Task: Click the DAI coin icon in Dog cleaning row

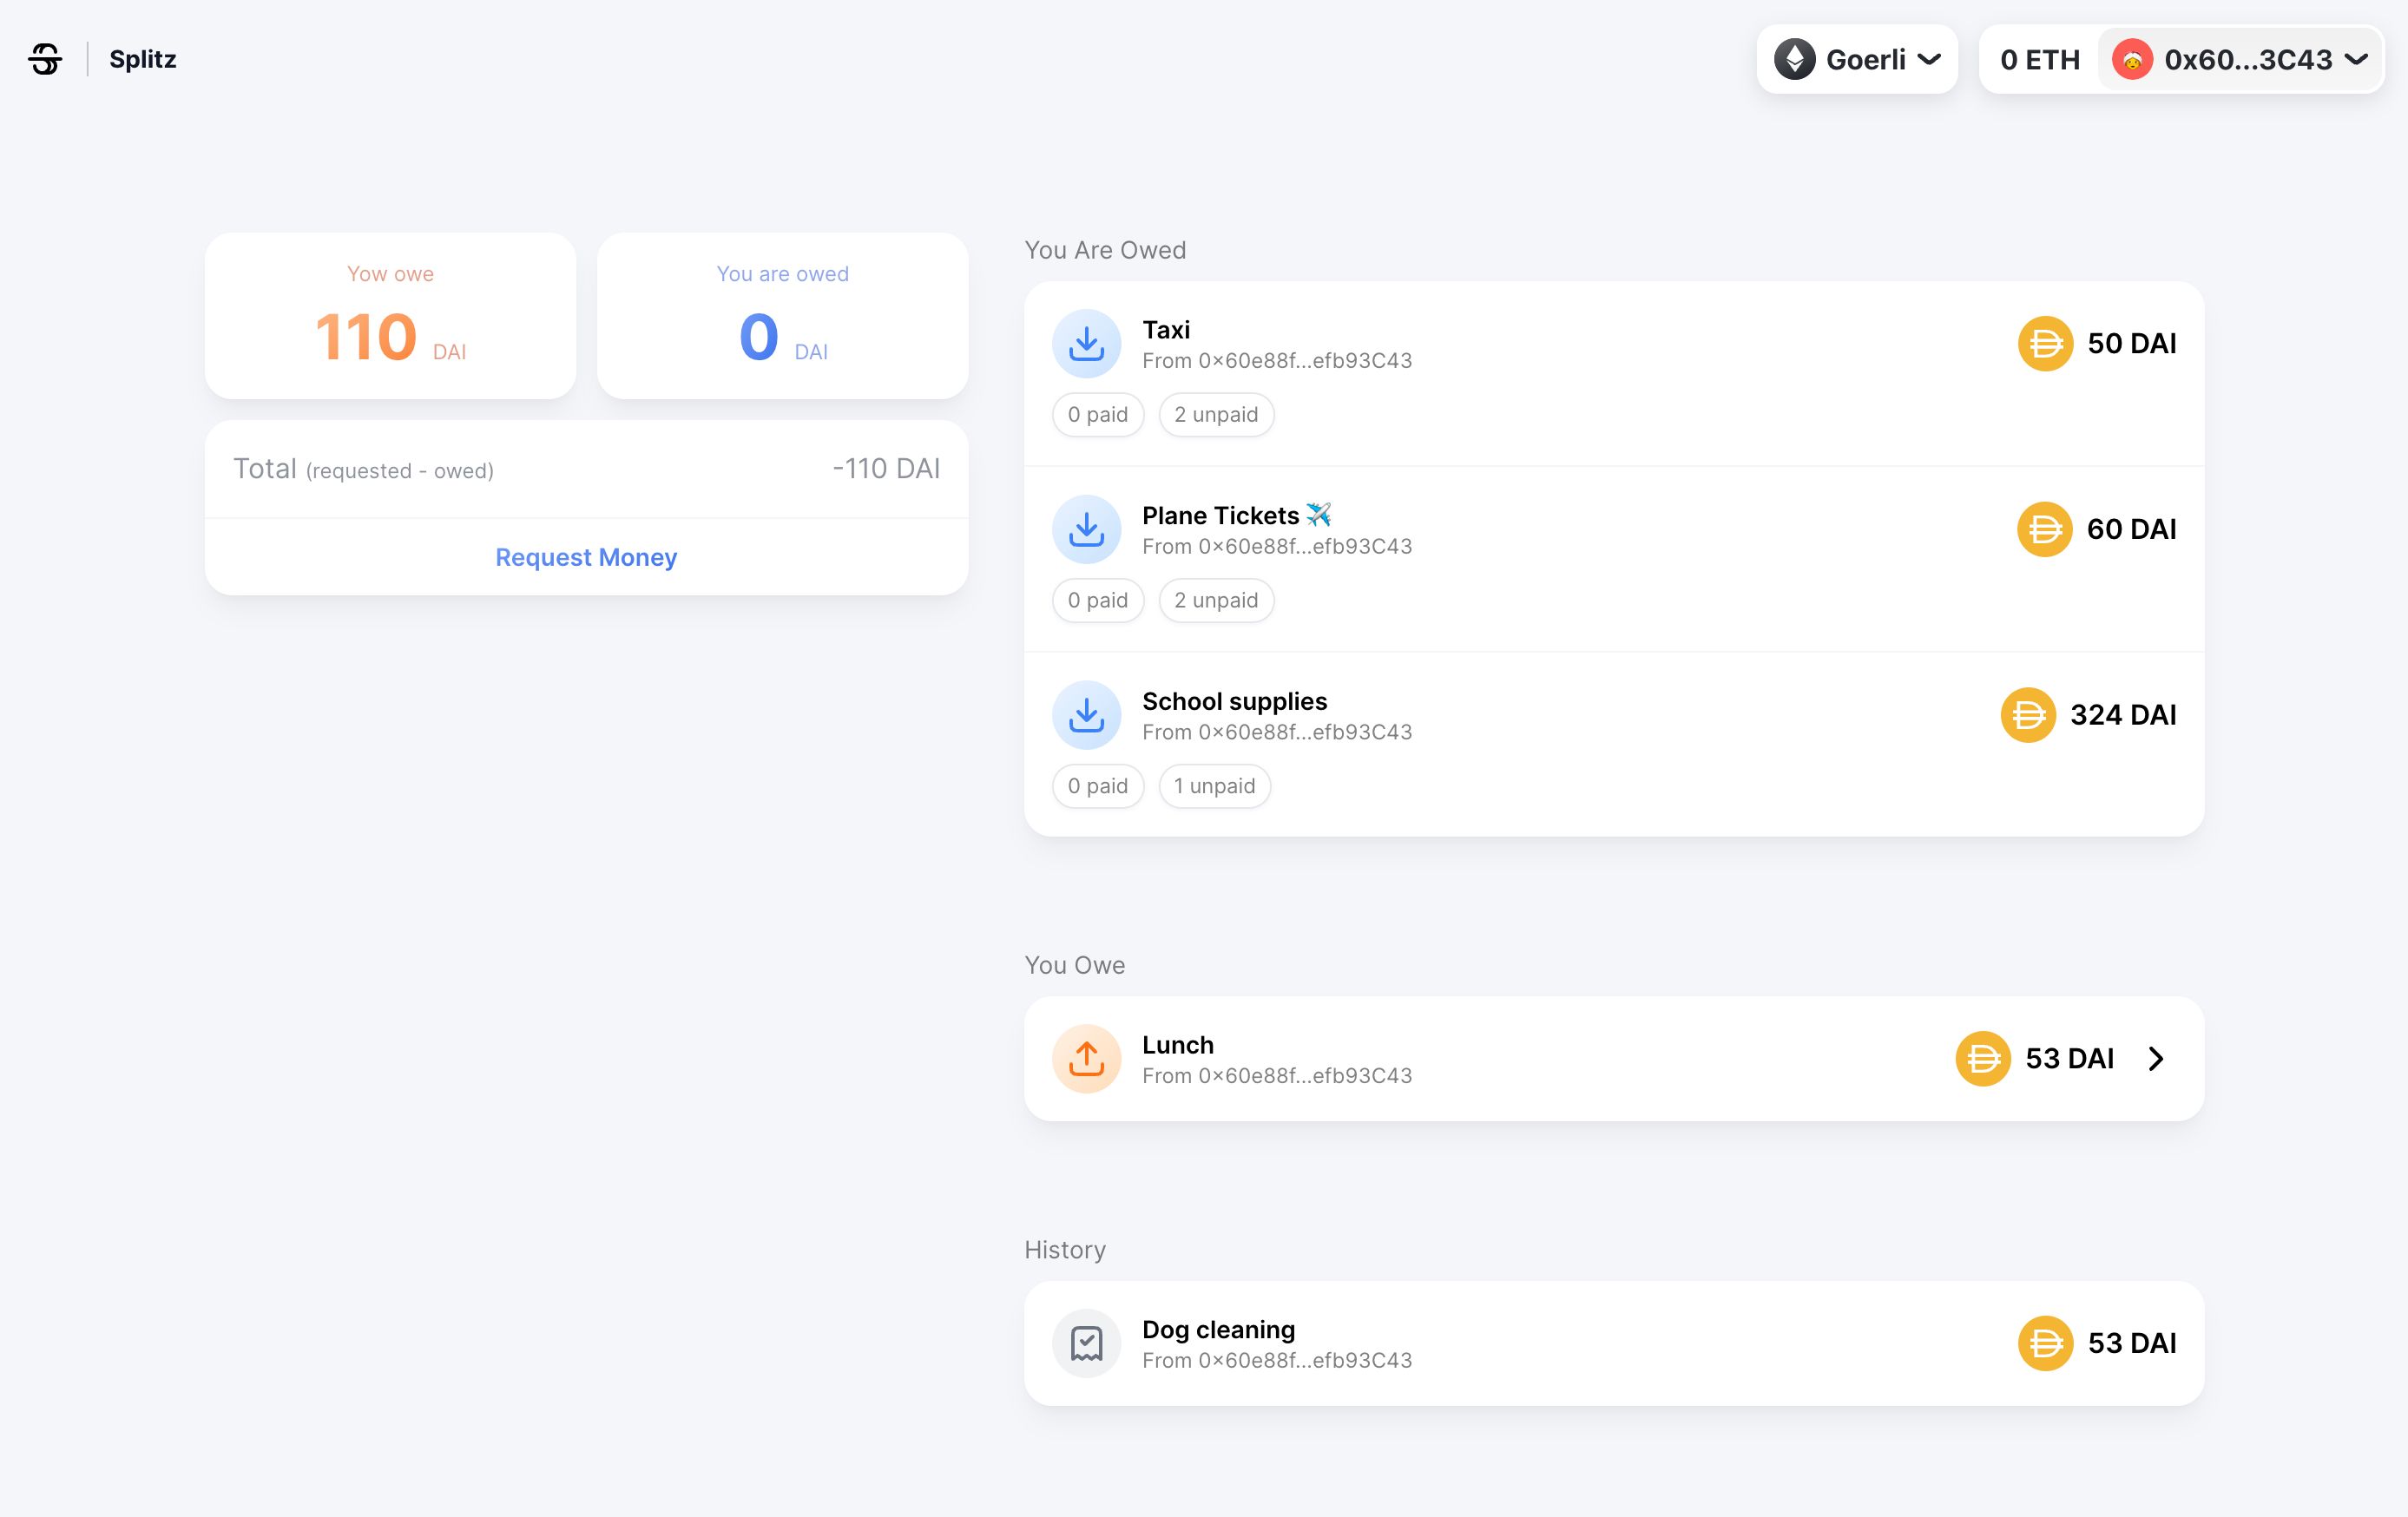Action: (x=2046, y=1344)
